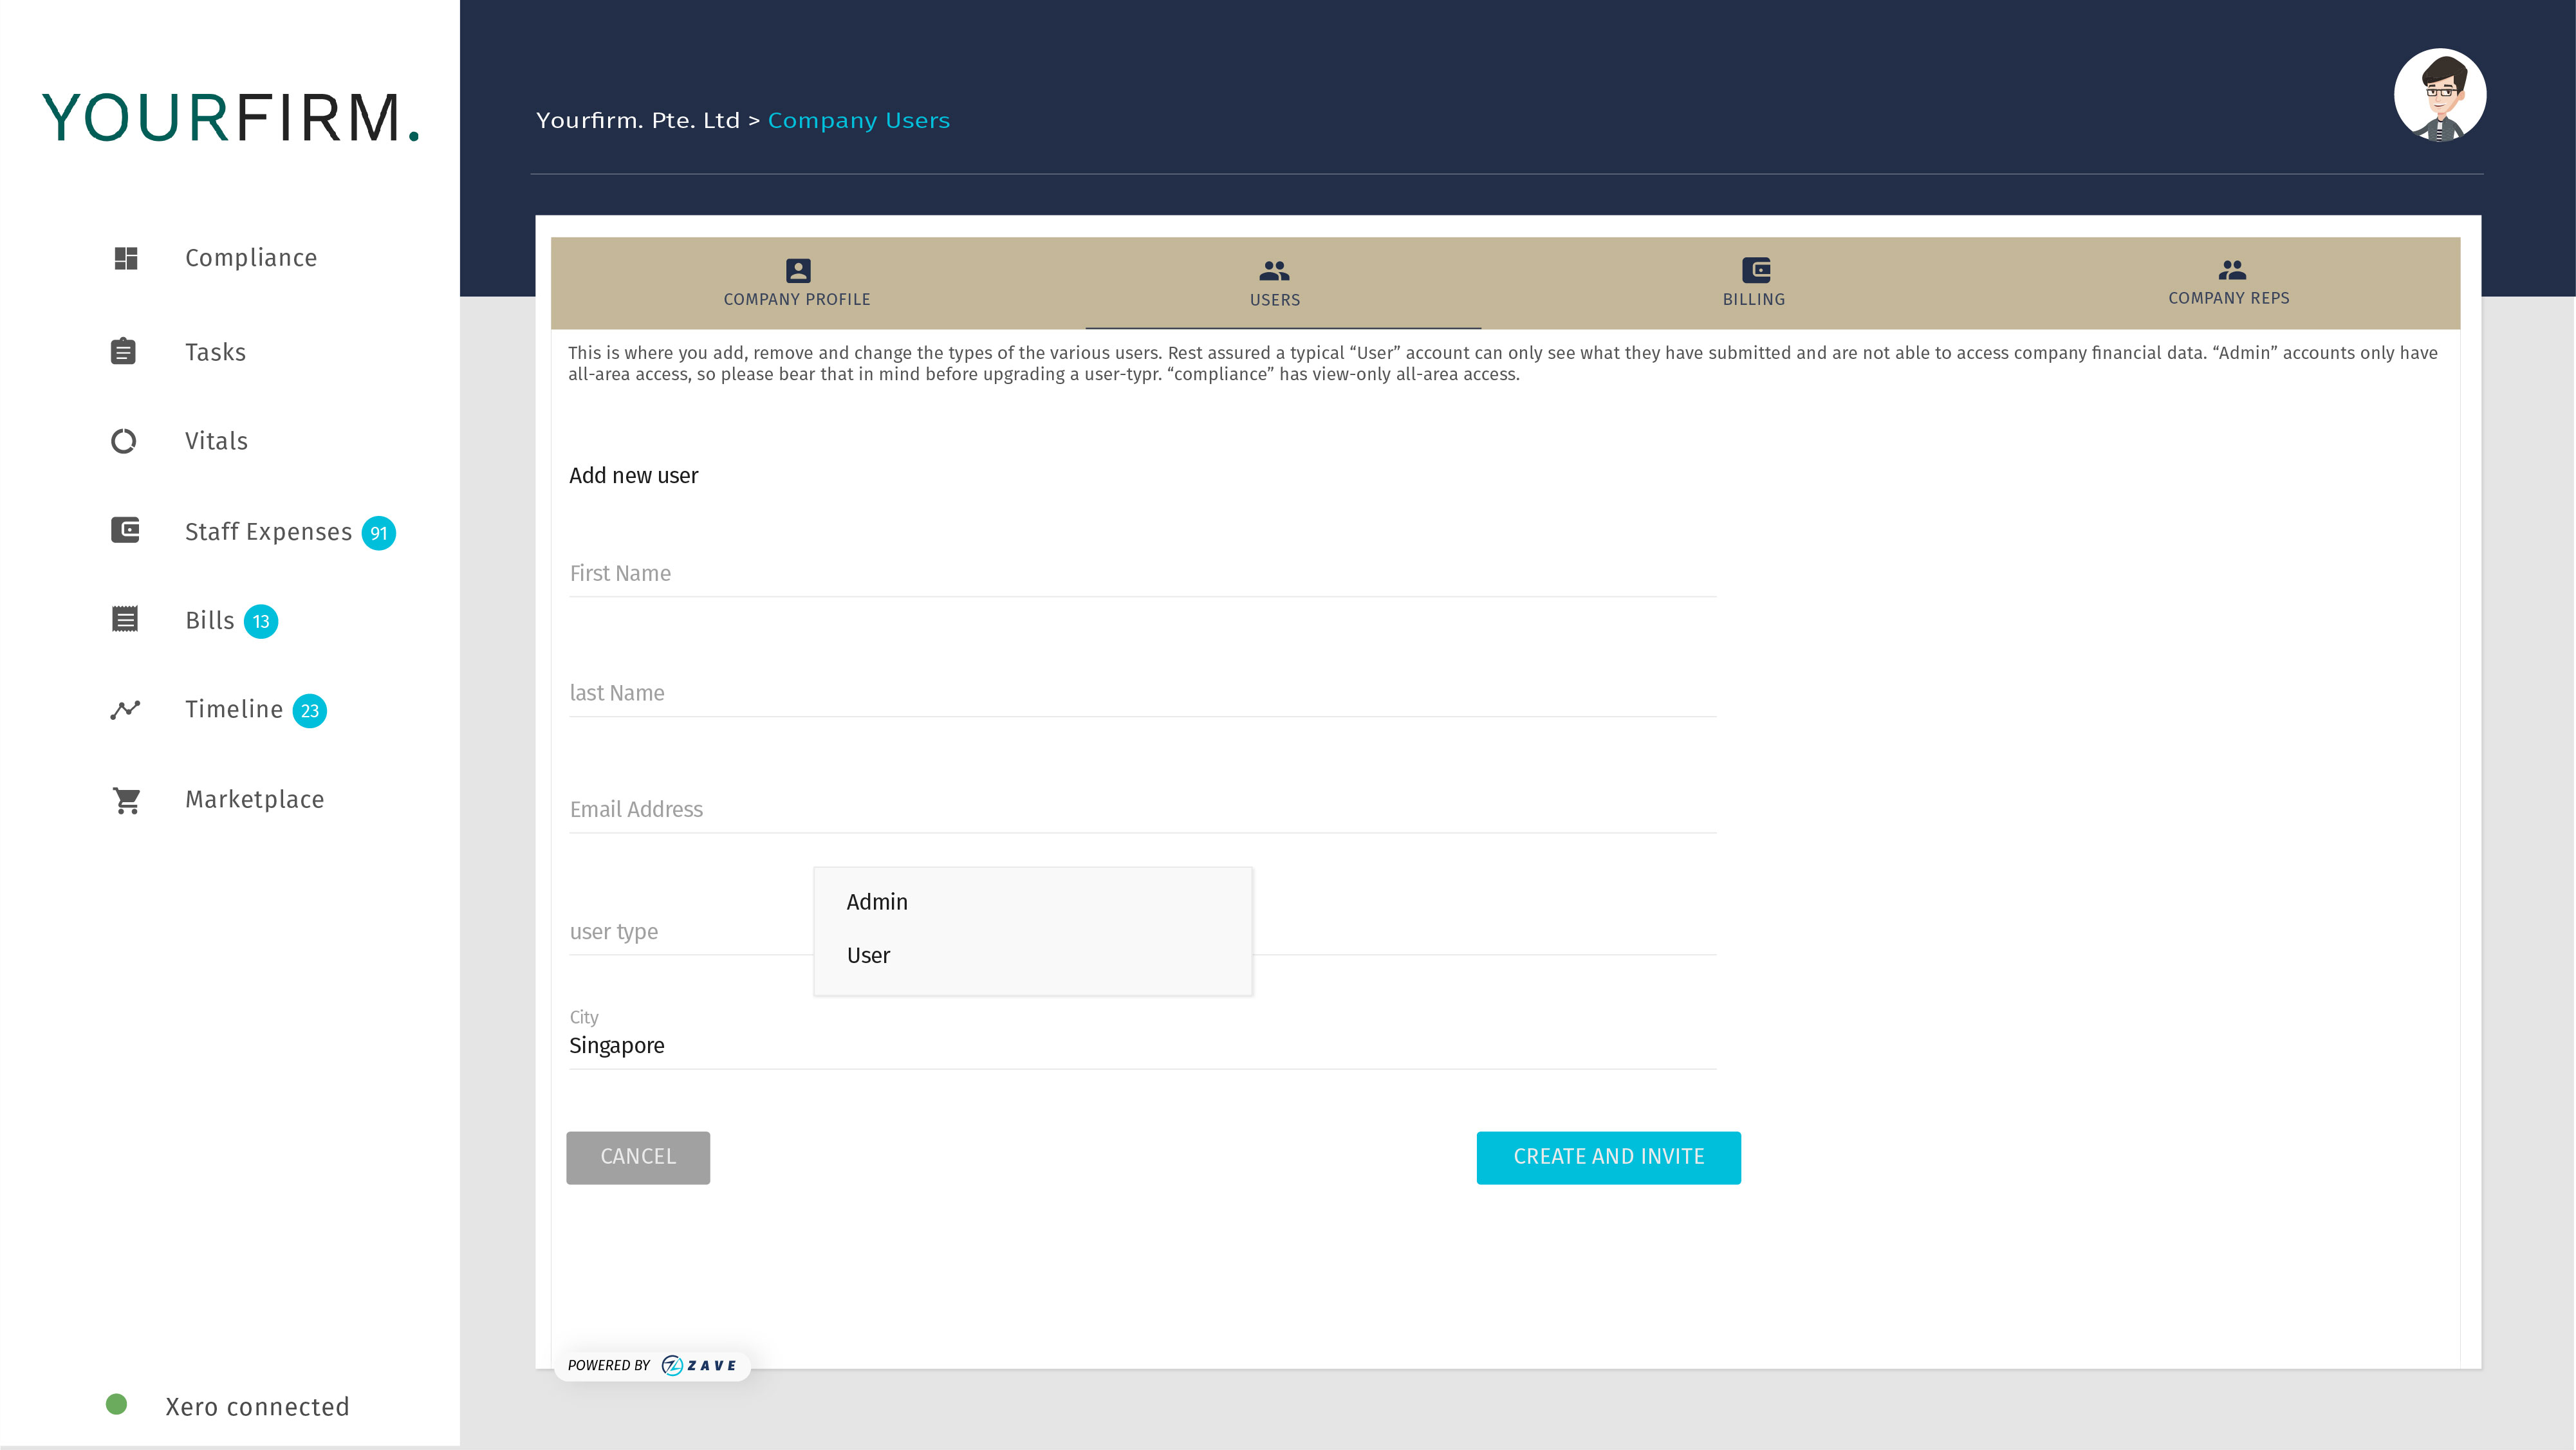Open the user avatar profile picture
2576x1450 pixels.
point(2440,95)
